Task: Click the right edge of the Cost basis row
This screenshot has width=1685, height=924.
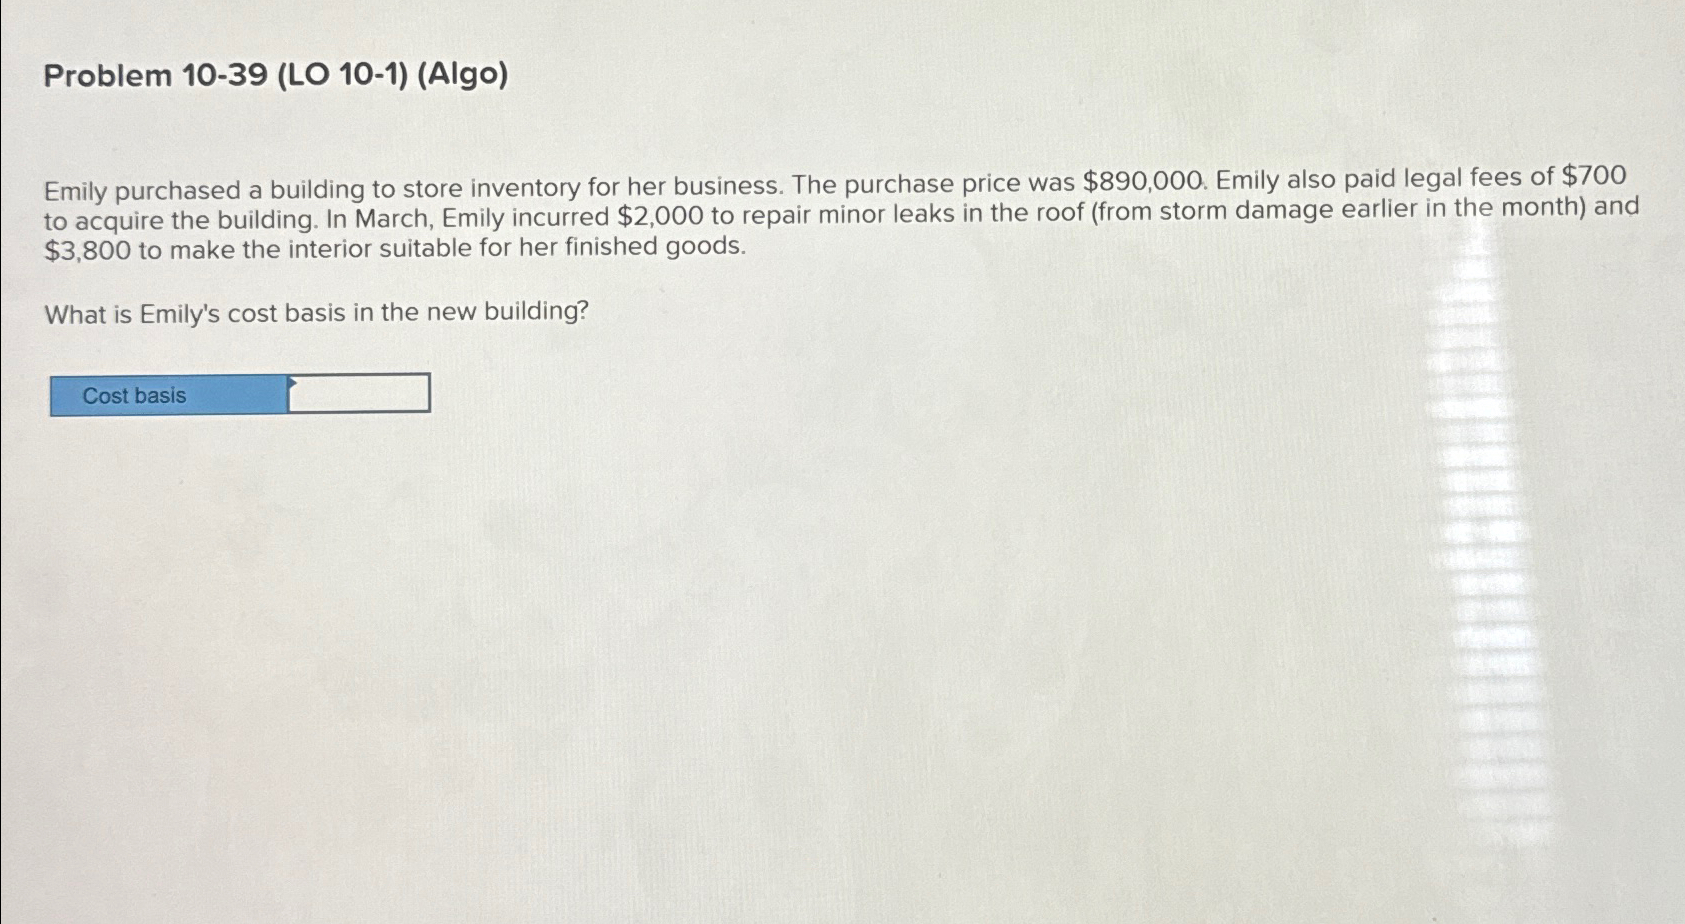Action: [x=427, y=394]
